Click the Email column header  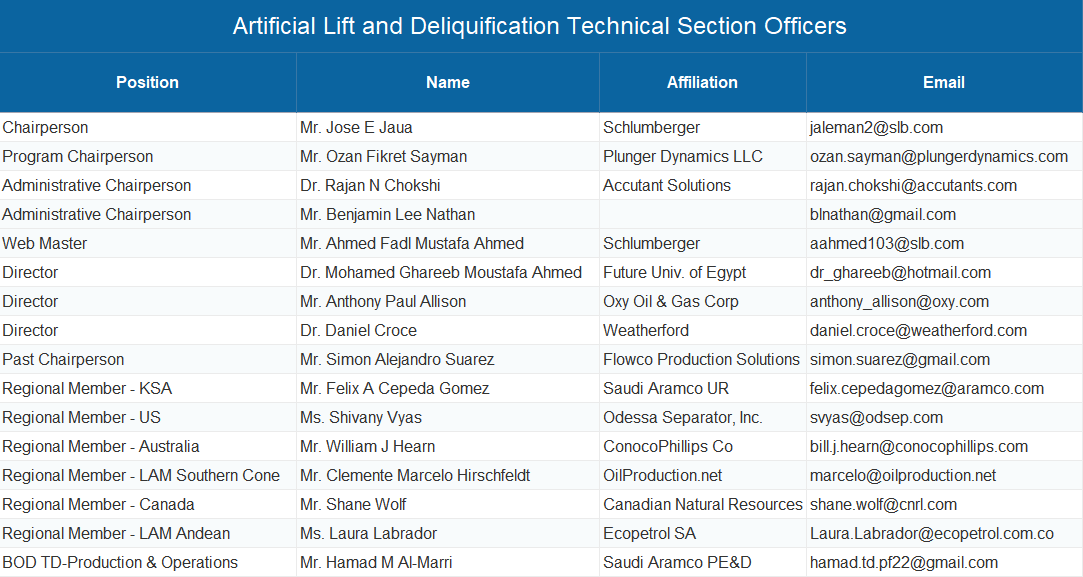tap(943, 82)
